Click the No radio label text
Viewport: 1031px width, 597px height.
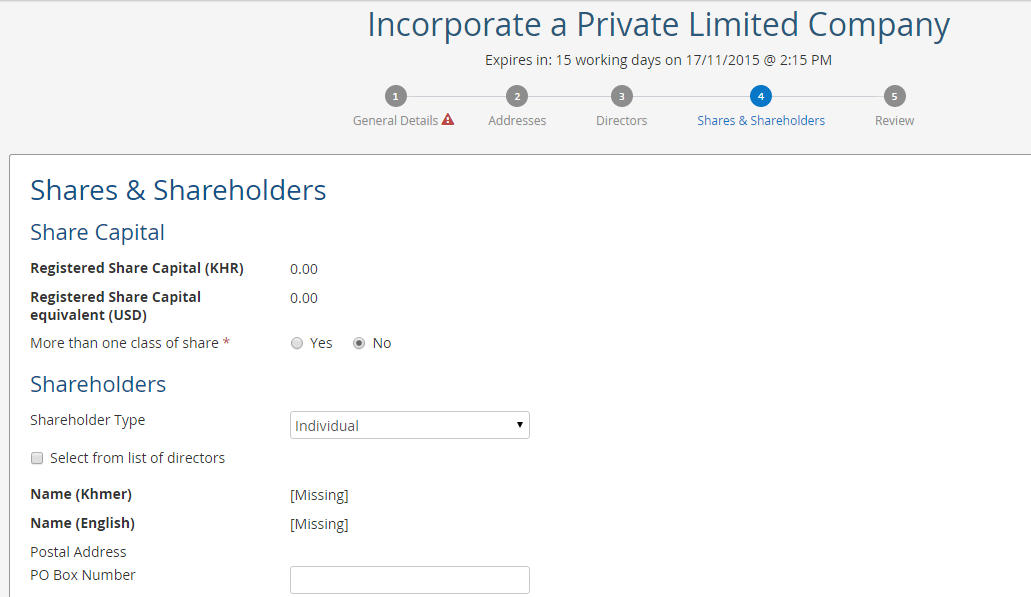tap(382, 343)
